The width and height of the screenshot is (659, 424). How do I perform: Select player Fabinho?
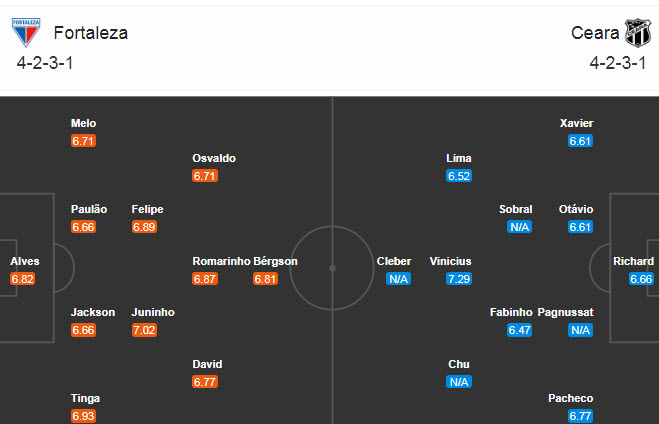511,312
